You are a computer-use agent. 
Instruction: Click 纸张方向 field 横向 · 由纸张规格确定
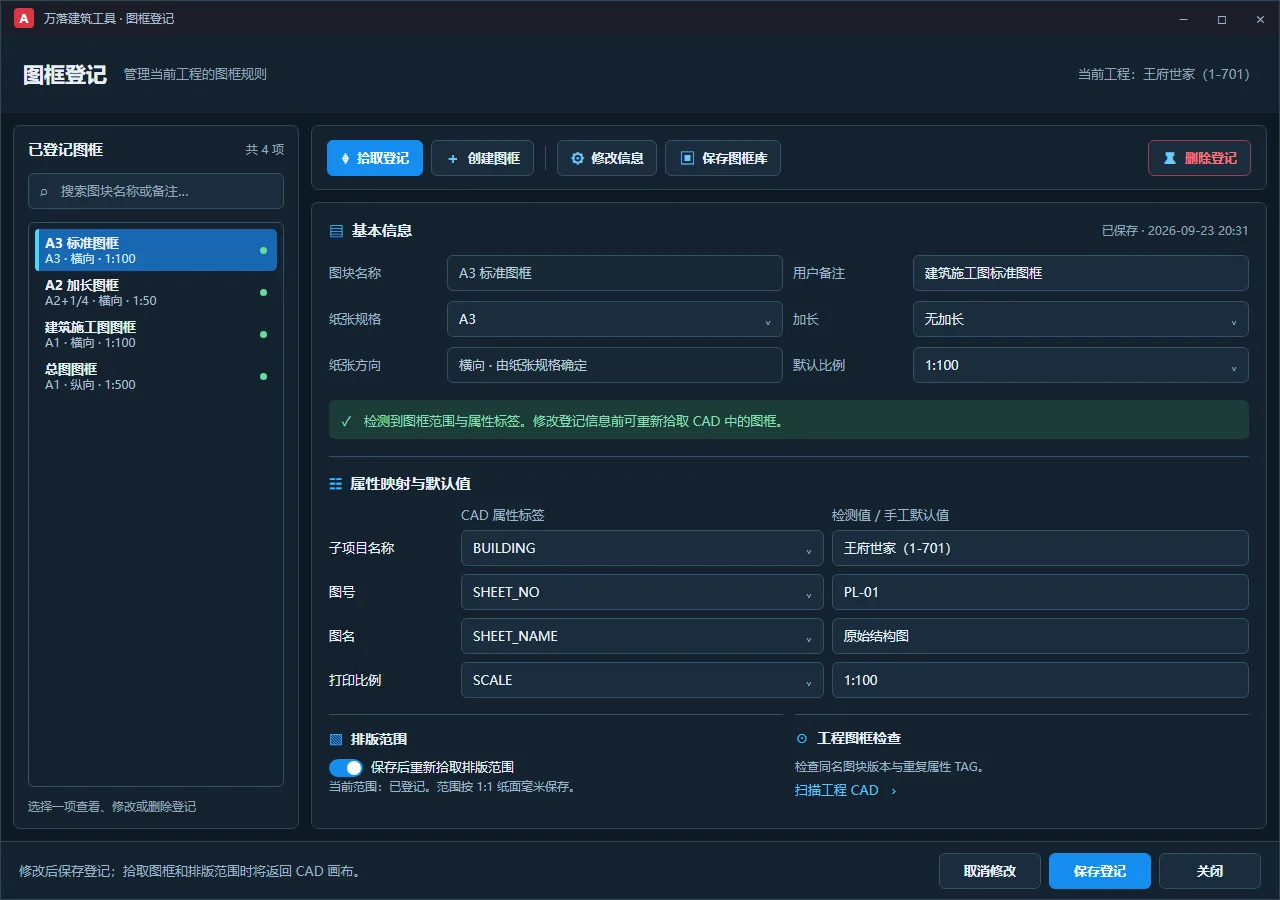(615, 365)
